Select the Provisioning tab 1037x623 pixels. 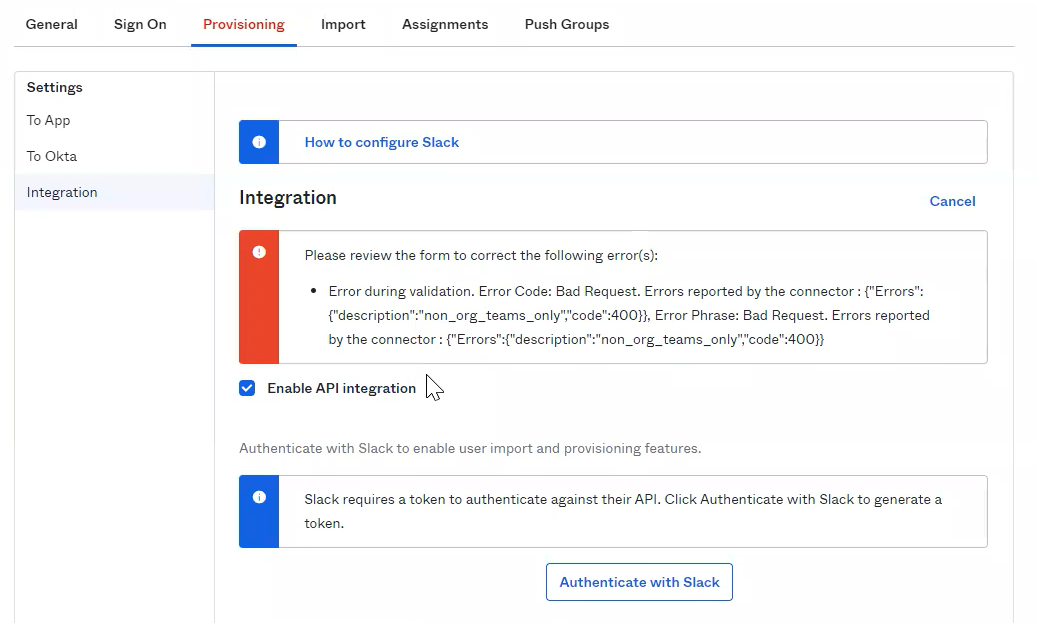point(244,24)
